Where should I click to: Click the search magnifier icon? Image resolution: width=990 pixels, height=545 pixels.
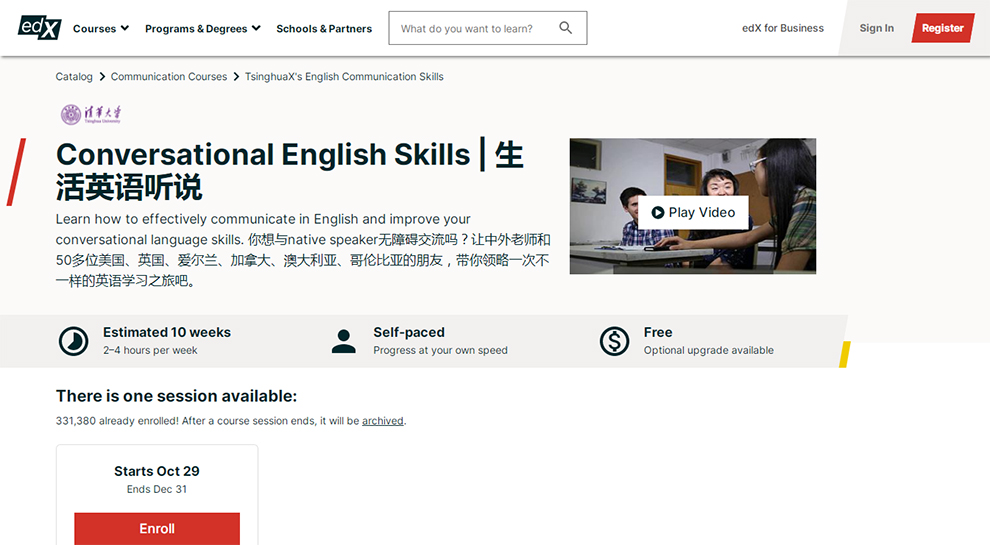pos(566,28)
